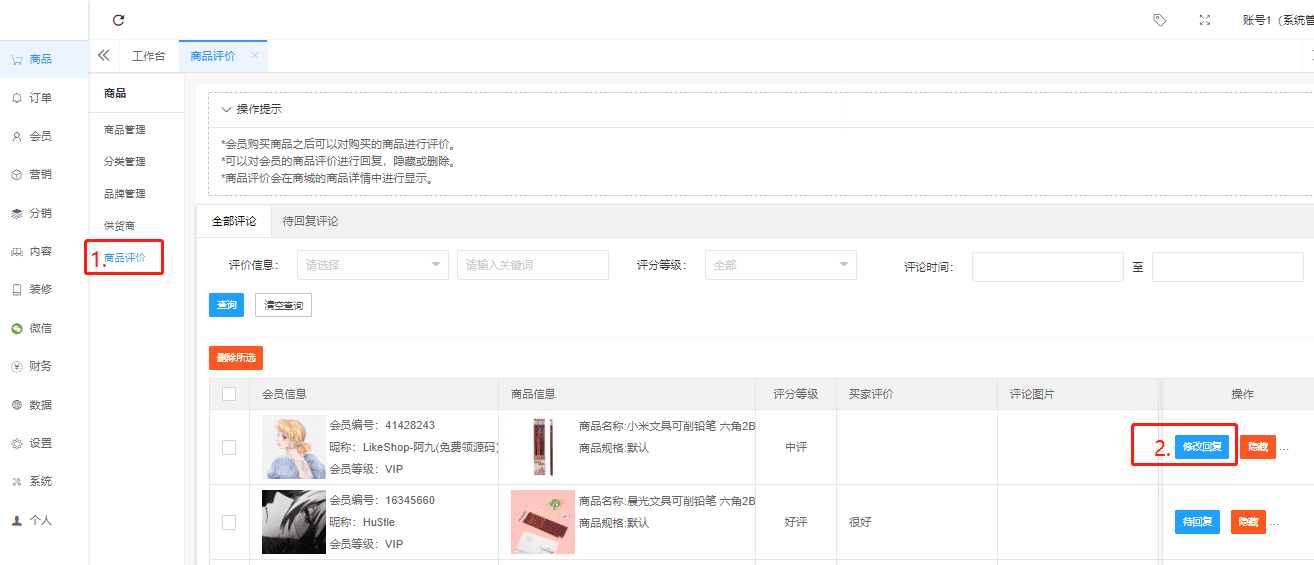The width and height of the screenshot is (1314, 565).
Task: Open the 微信 section in sidebar
Action: tap(40, 328)
